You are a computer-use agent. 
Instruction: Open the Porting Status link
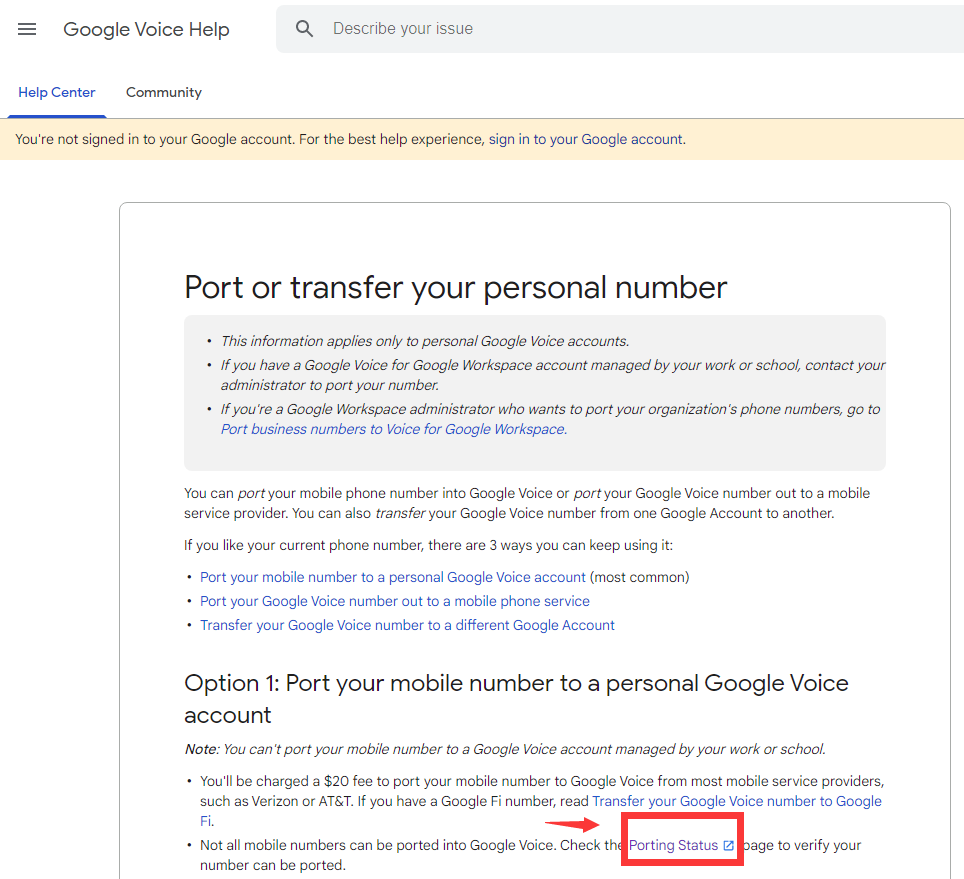point(673,846)
